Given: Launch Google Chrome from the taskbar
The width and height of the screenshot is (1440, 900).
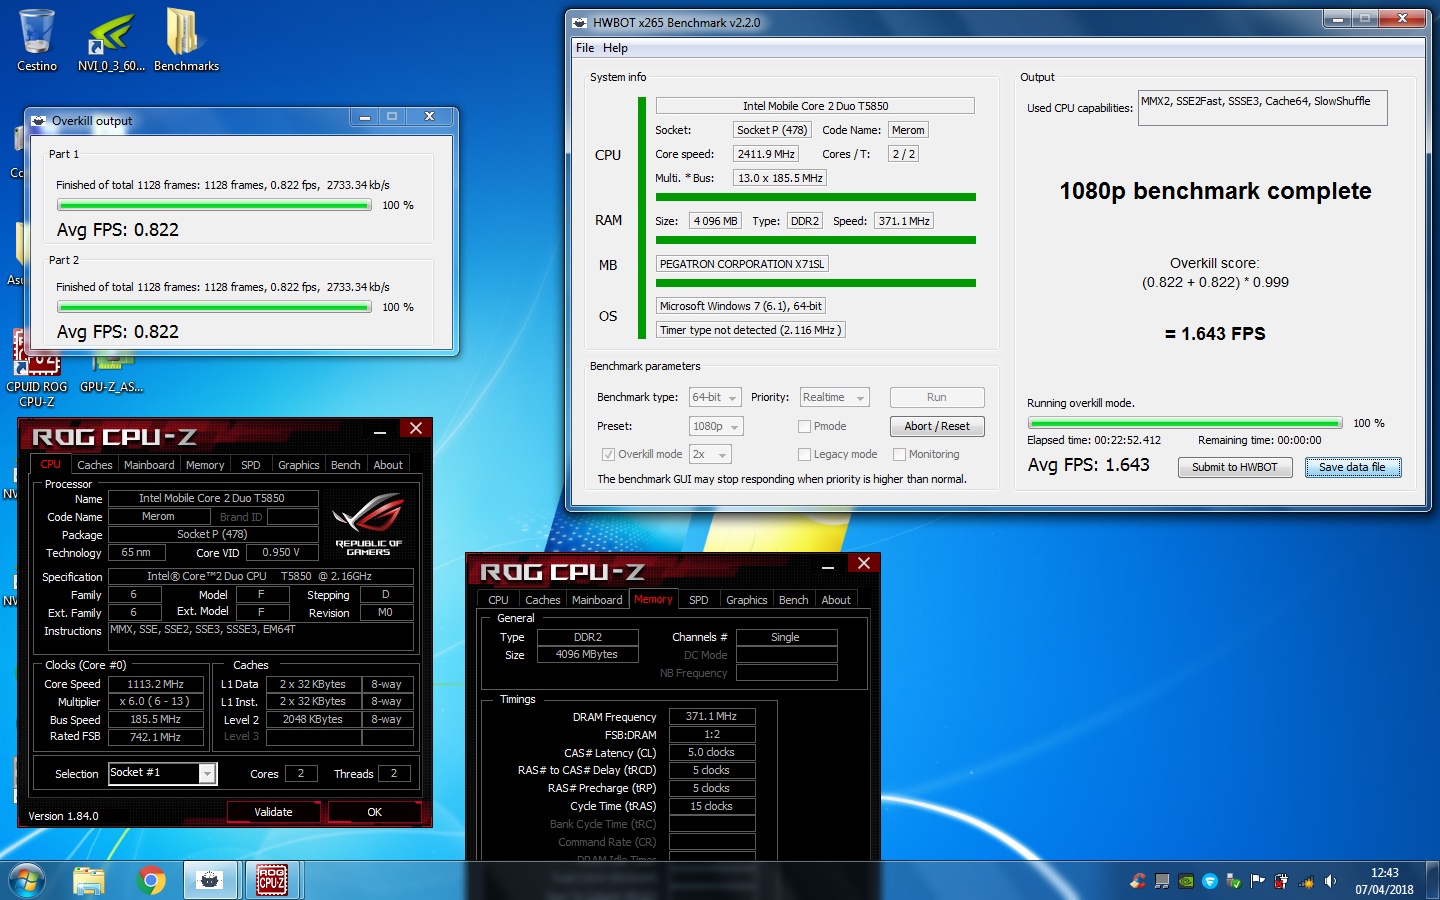Looking at the screenshot, I should (152, 881).
